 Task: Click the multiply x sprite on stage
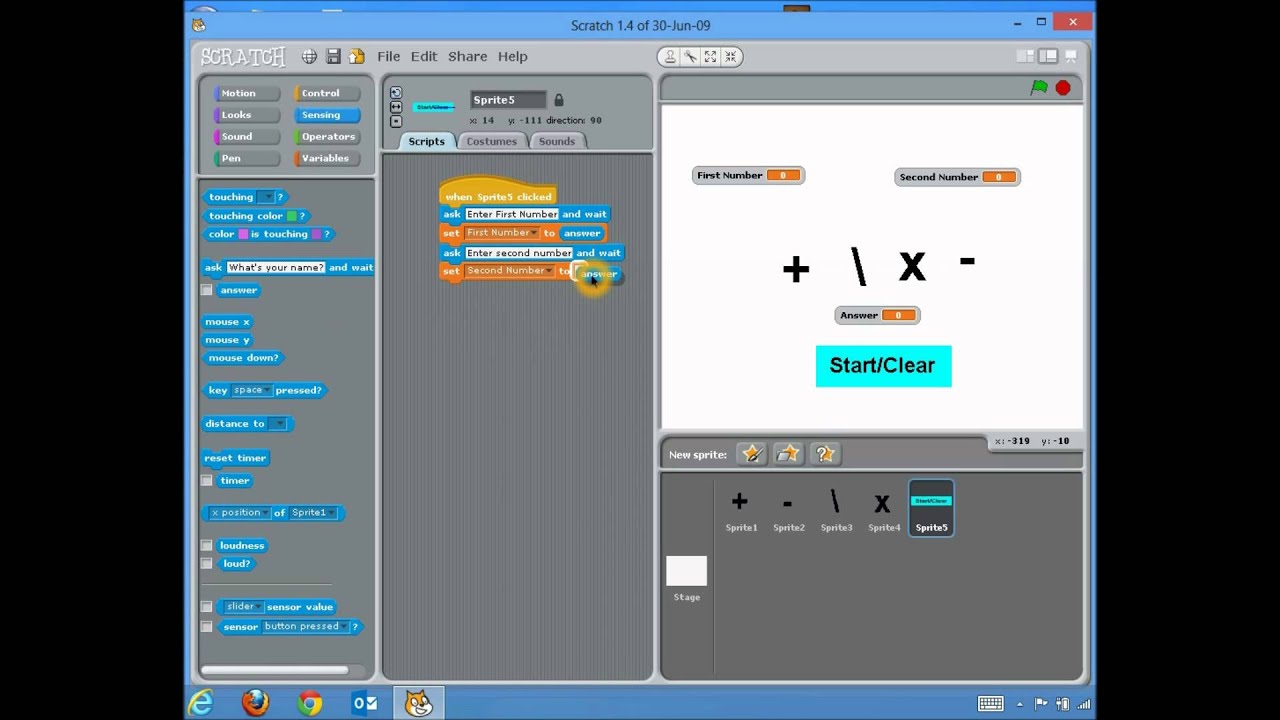click(912, 266)
